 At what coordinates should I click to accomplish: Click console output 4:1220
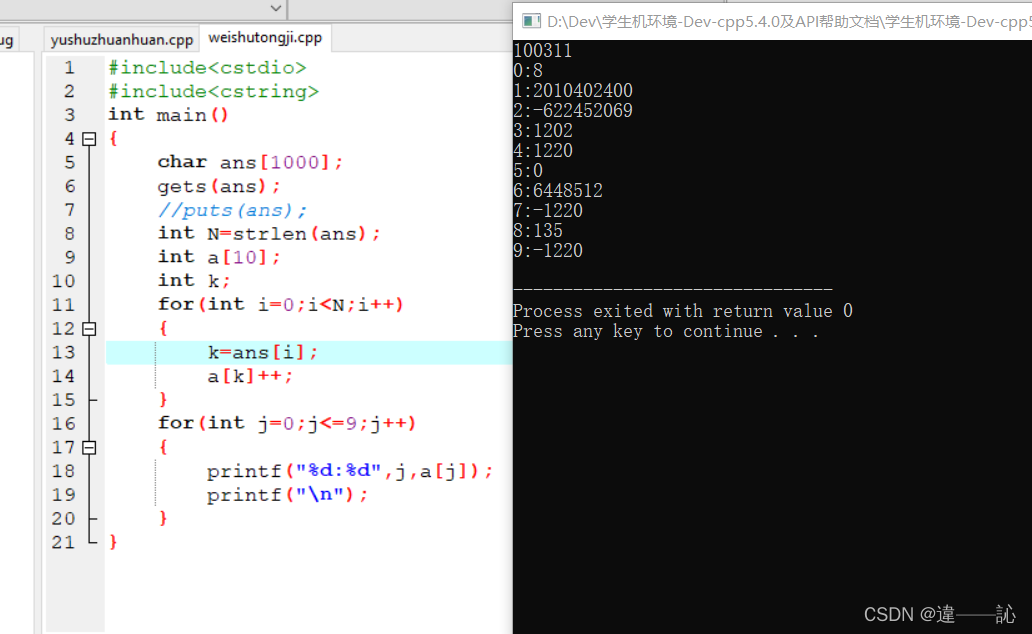point(543,151)
